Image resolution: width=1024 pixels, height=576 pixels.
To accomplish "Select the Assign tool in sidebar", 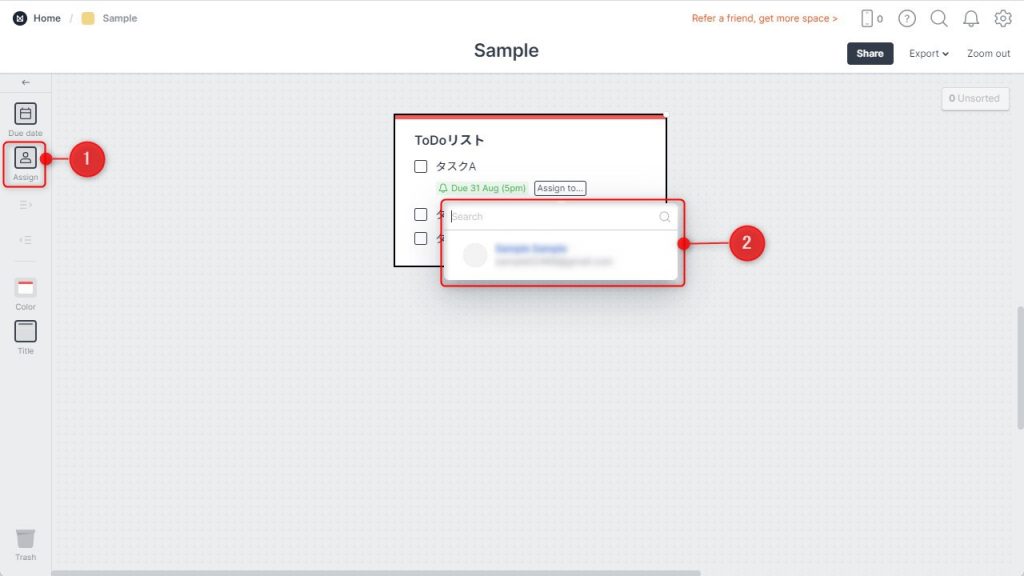I will (25, 163).
